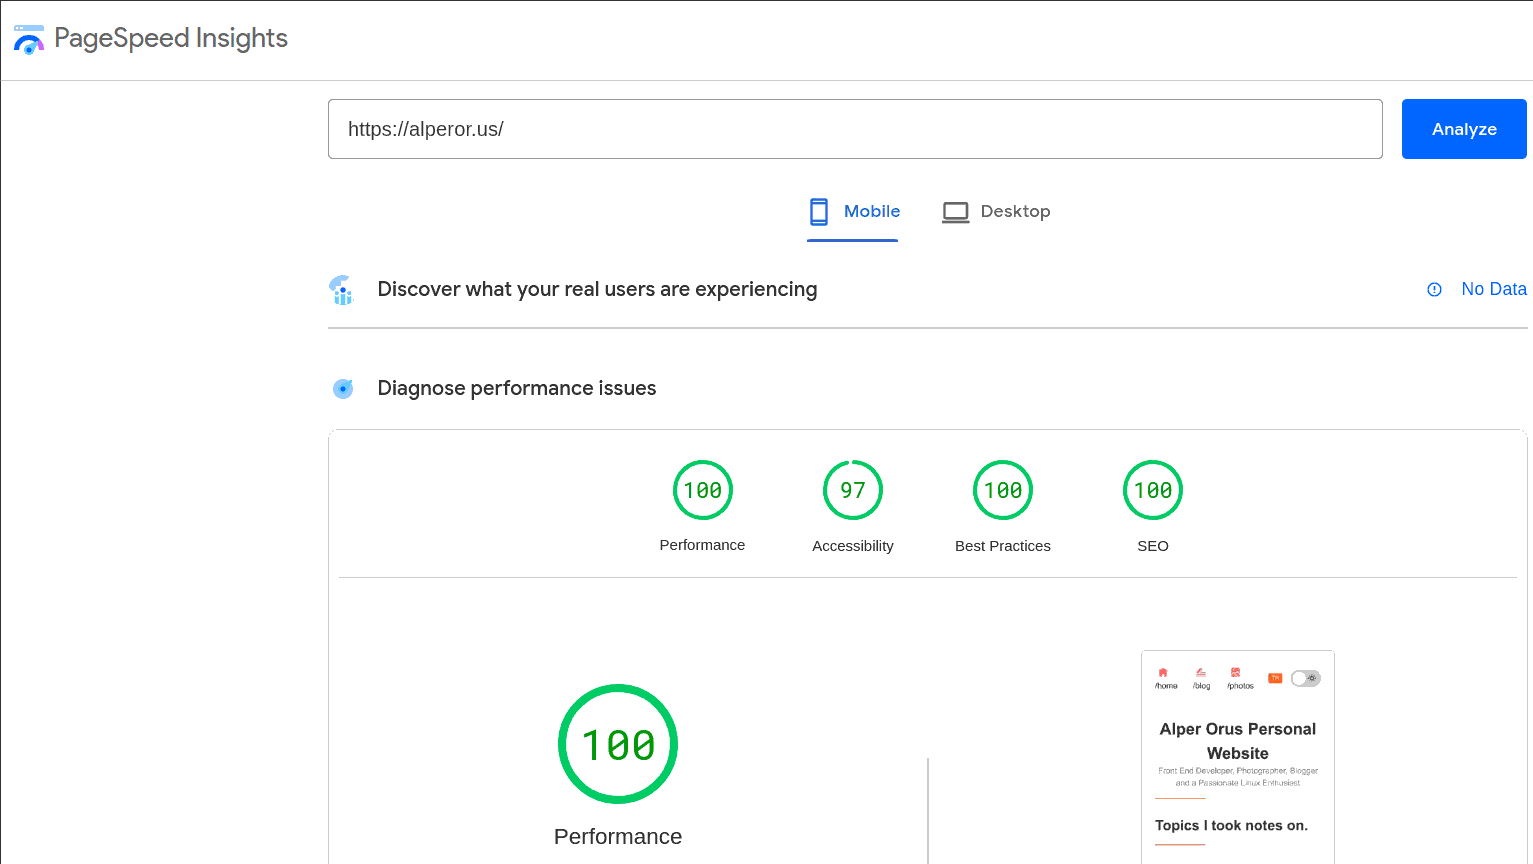The image size is (1533, 864).
Task: Click the mobile phone icon
Action: [x=819, y=211]
